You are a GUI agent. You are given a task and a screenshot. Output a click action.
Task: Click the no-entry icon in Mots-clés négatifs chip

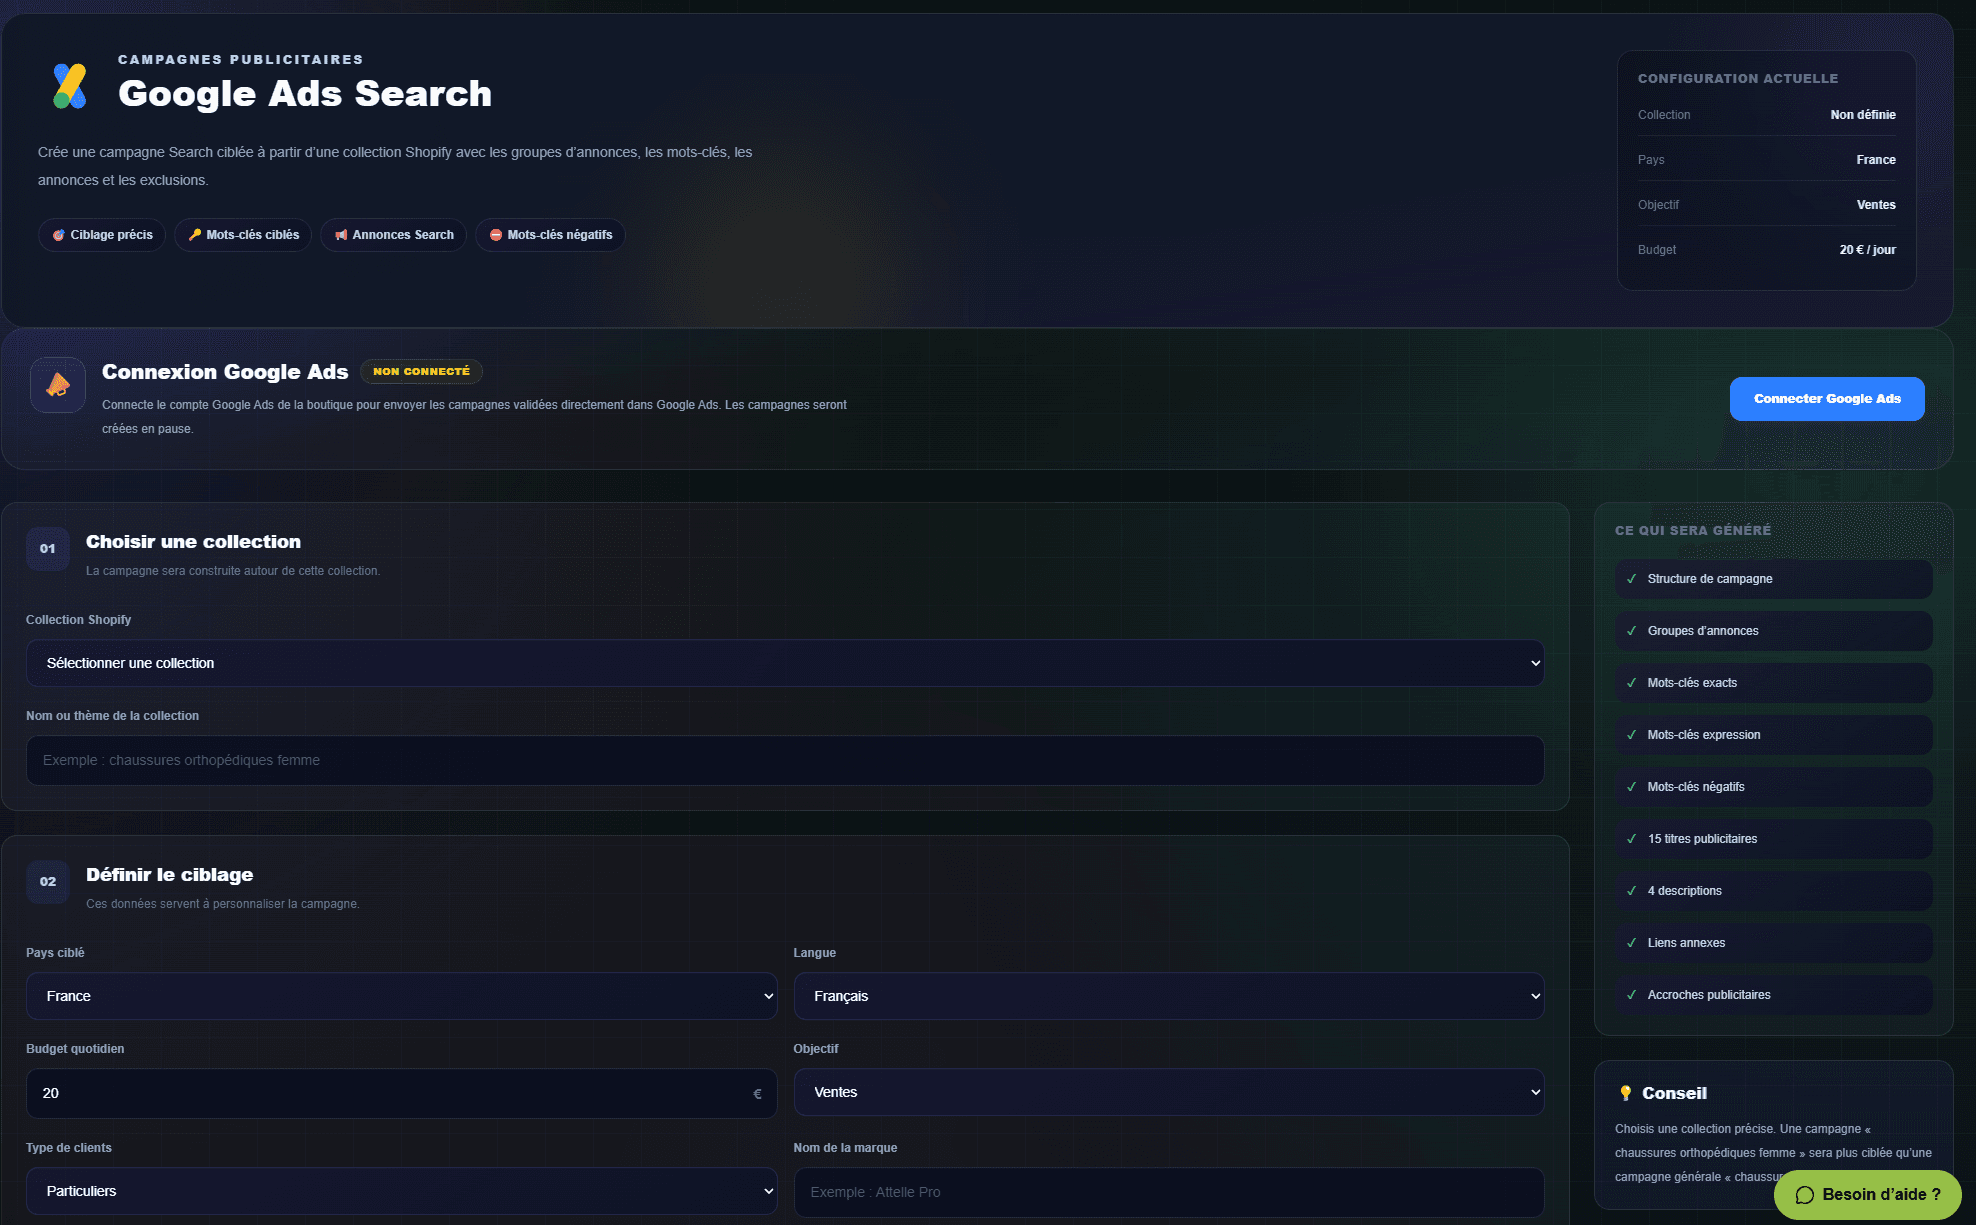(x=496, y=235)
